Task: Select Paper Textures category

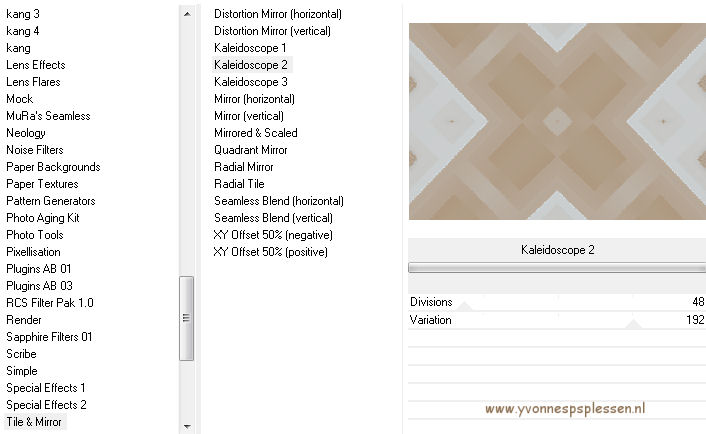Action: pyautogui.click(x=42, y=184)
